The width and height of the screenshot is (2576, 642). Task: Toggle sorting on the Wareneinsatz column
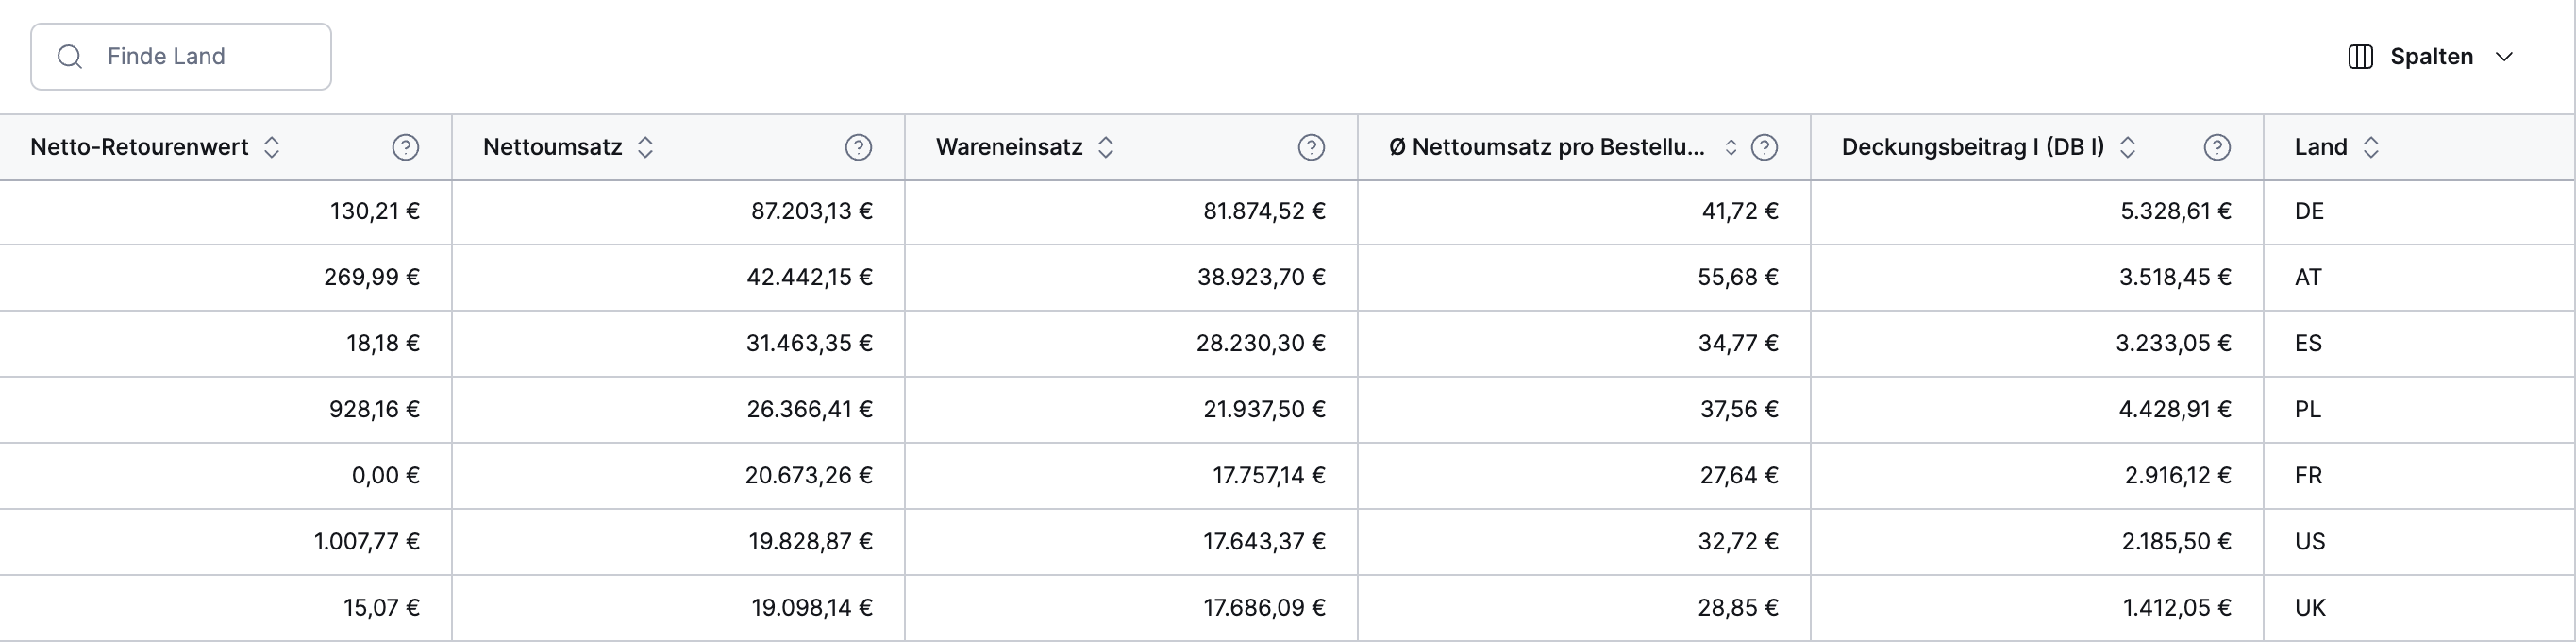(1106, 147)
